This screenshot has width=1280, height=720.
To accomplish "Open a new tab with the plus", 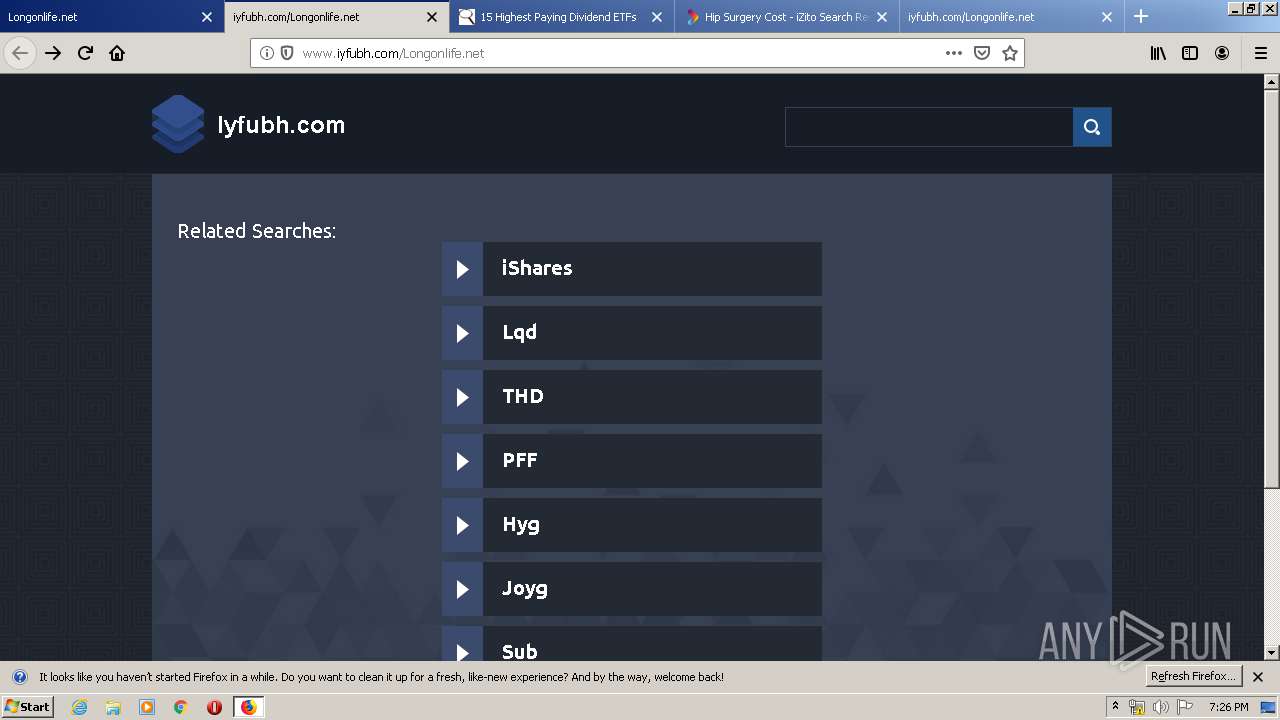I will pos(1141,16).
